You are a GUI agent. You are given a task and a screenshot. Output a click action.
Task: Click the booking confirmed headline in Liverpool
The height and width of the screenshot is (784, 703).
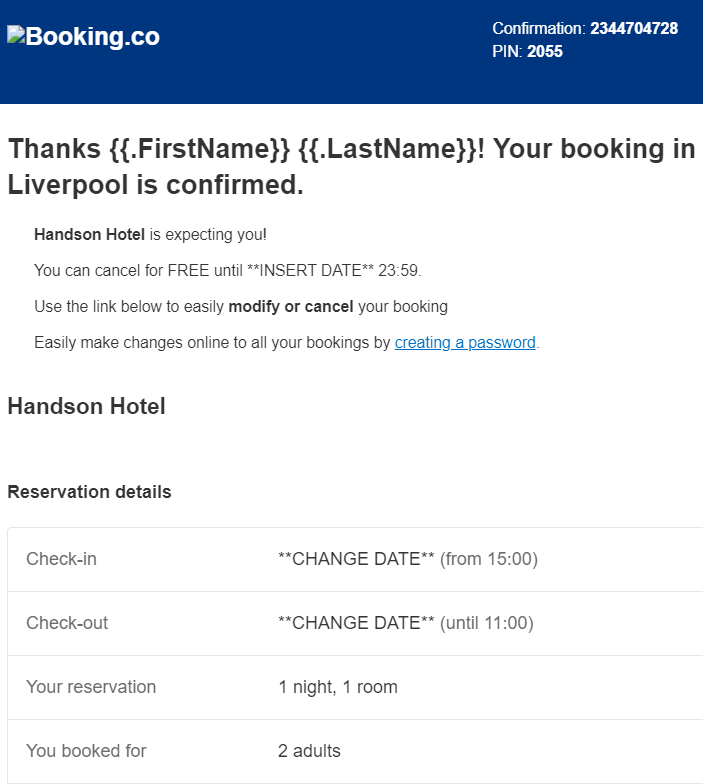point(352,166)
